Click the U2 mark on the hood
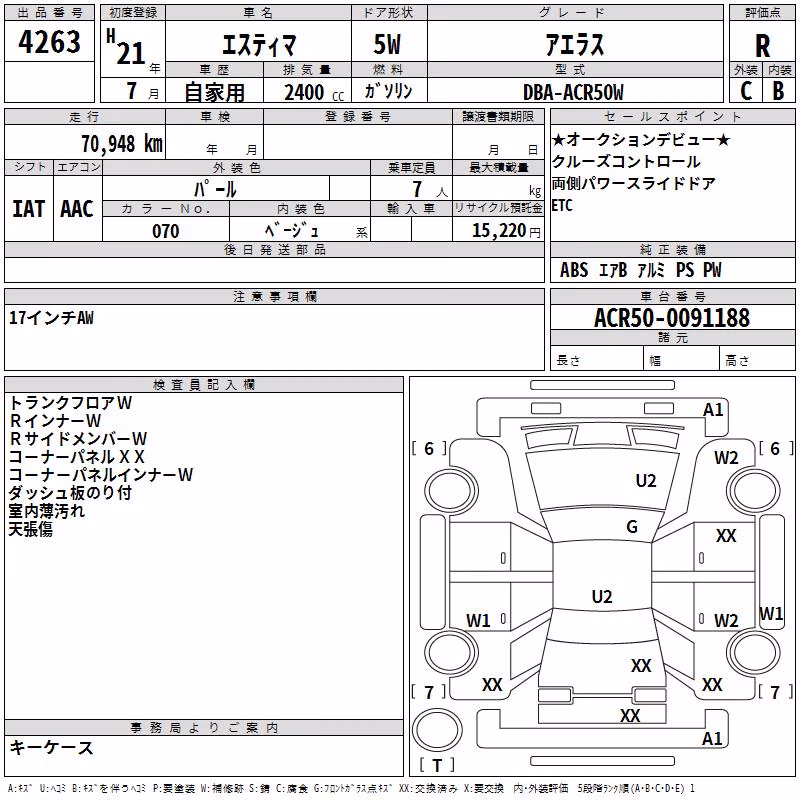The width and height of the screenshot is (800, 800). 646,481
